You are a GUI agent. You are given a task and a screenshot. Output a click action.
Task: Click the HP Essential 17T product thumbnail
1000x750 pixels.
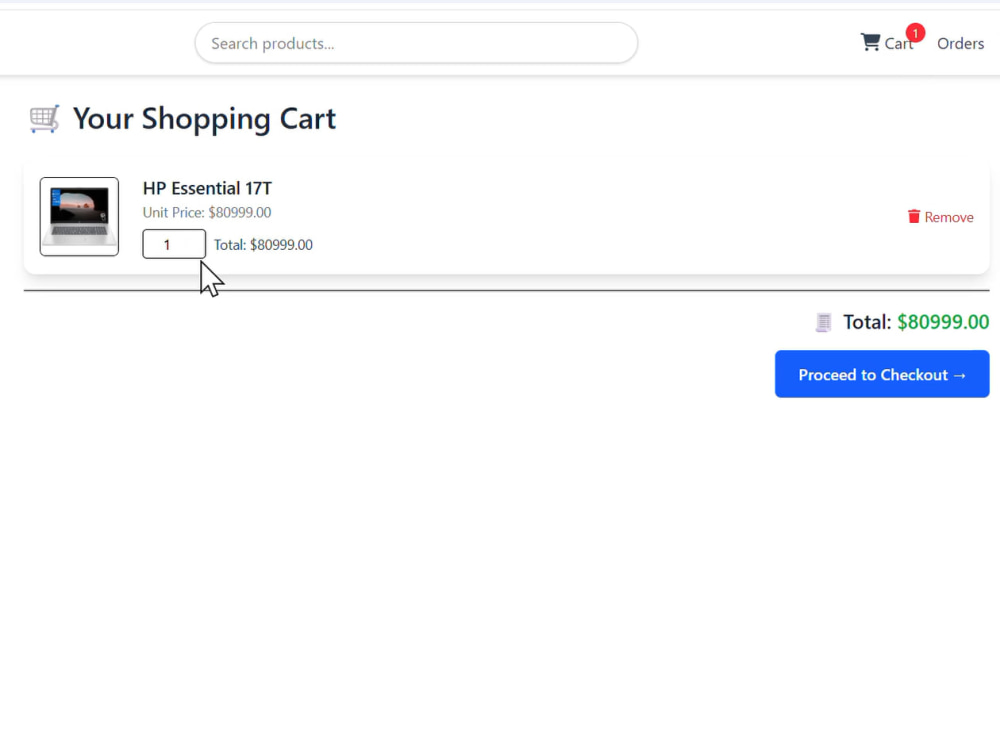[79, 217]
